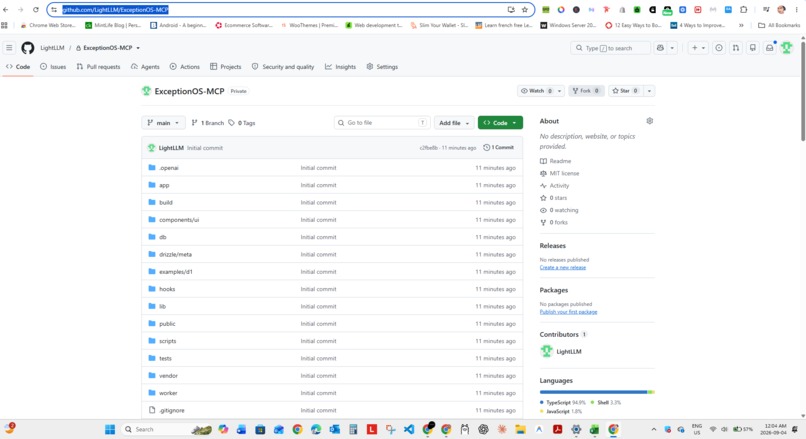
Task: Open the notifications inbox icon
Action: coord(770,48)
